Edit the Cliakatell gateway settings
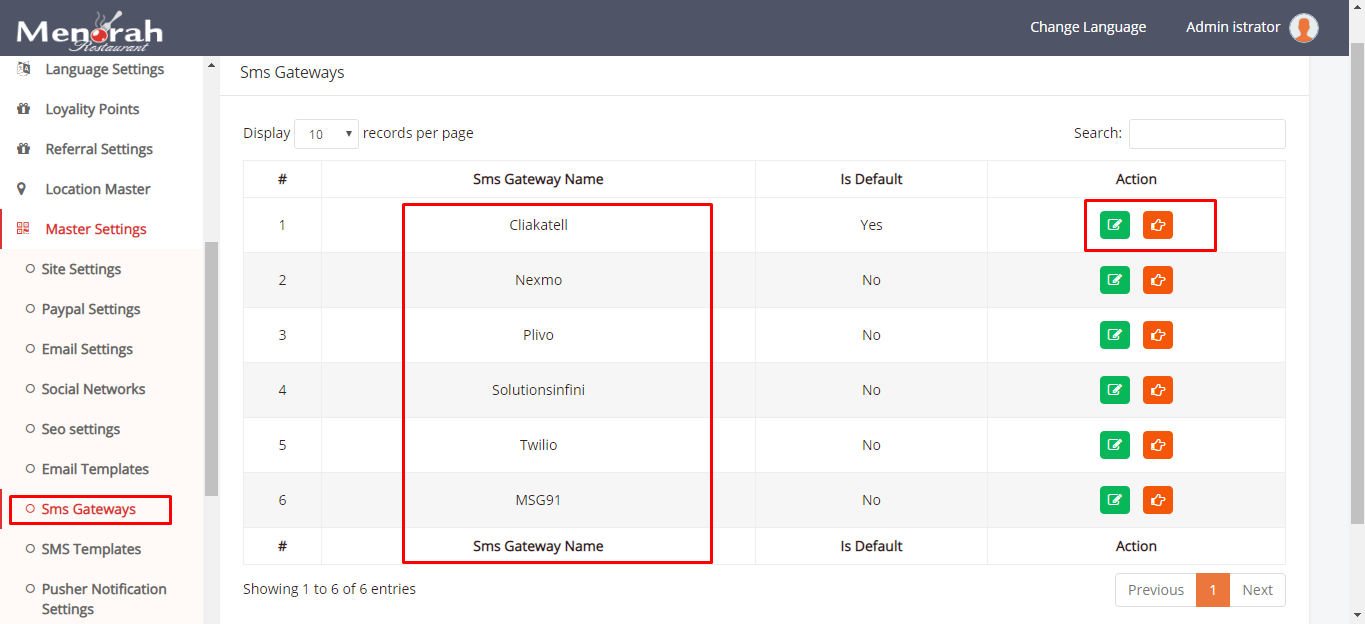 1114,225
